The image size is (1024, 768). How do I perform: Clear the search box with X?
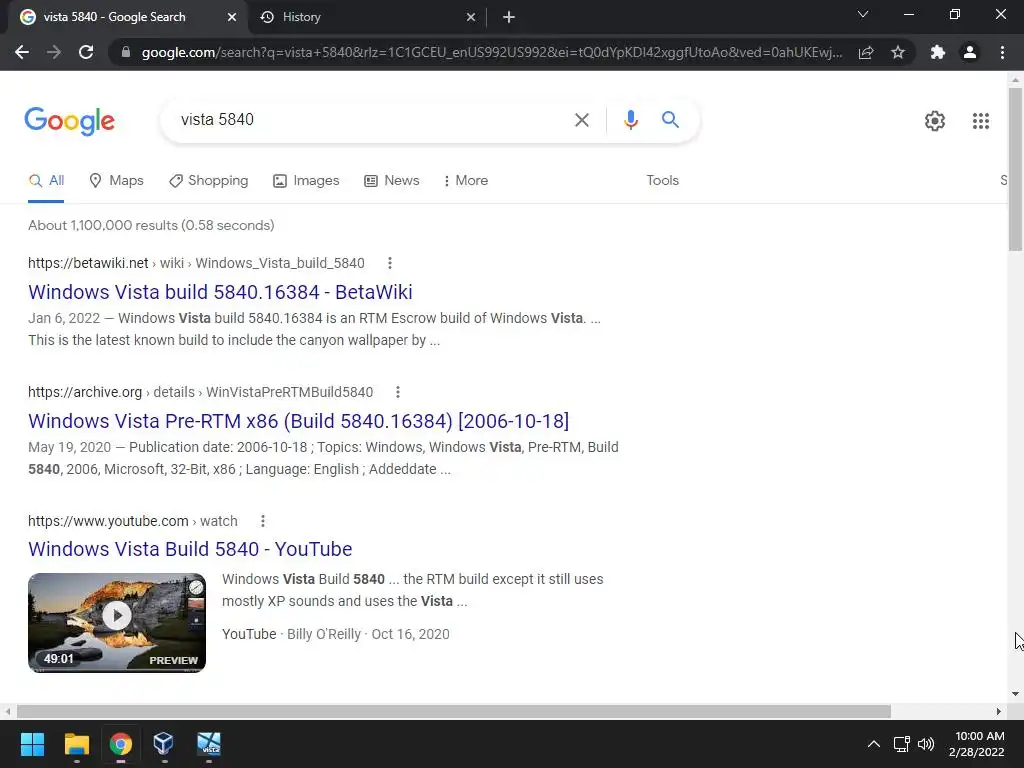(582, 120)
